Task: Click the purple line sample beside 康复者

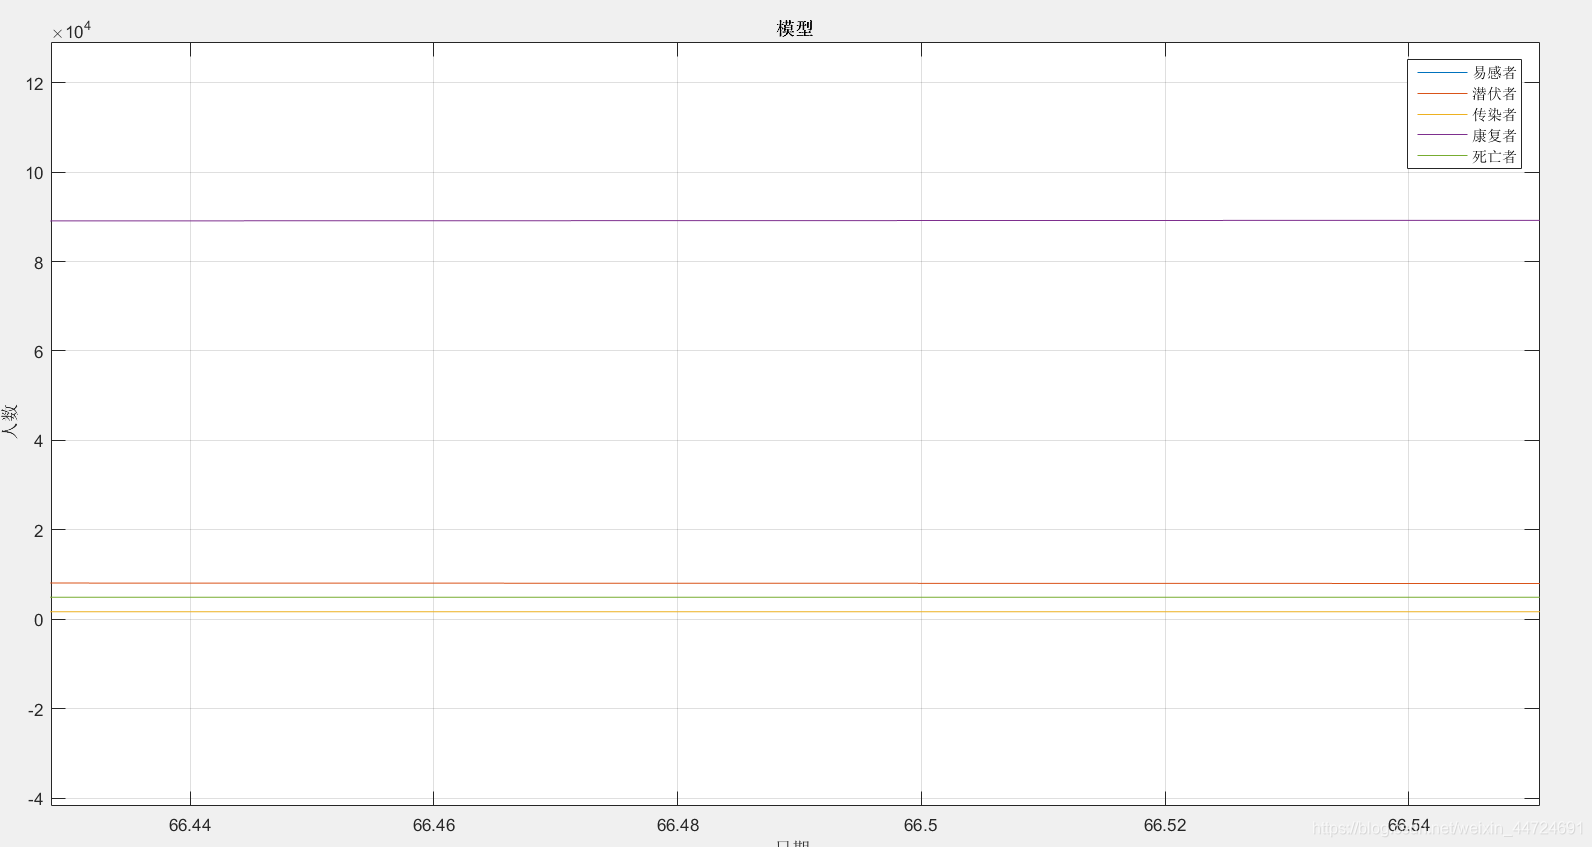Action: (x=1442, y=135)
